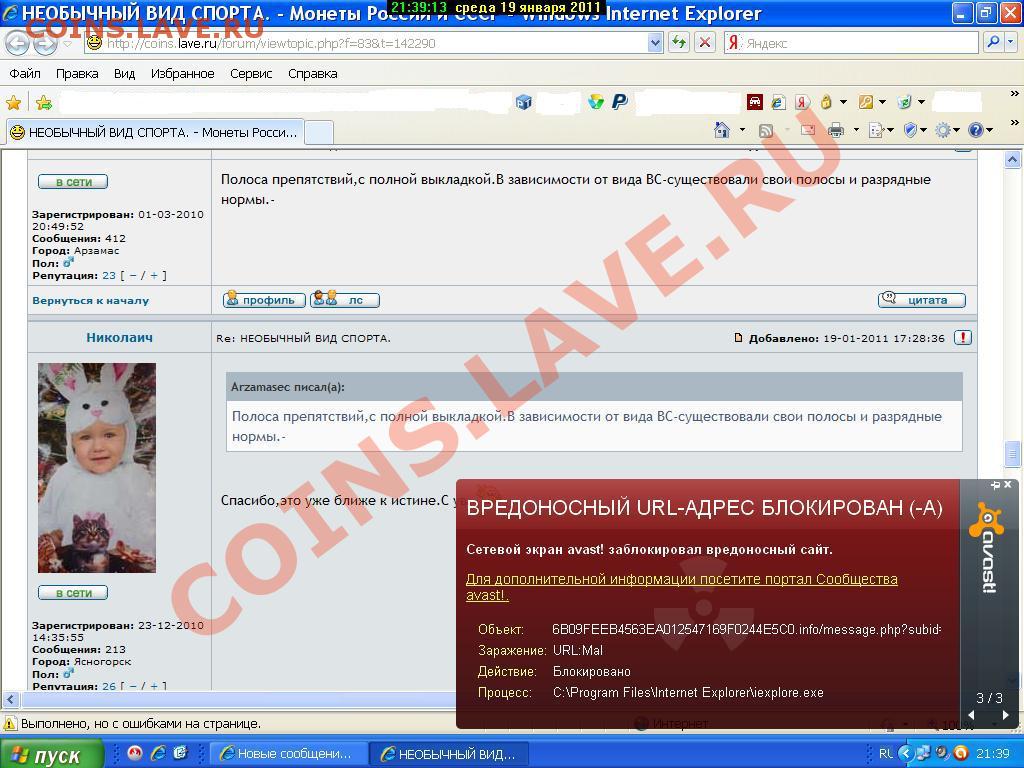The image size is (1024, 768).
Task: Close the avast! alert popup
Action: coord(1008,485)
